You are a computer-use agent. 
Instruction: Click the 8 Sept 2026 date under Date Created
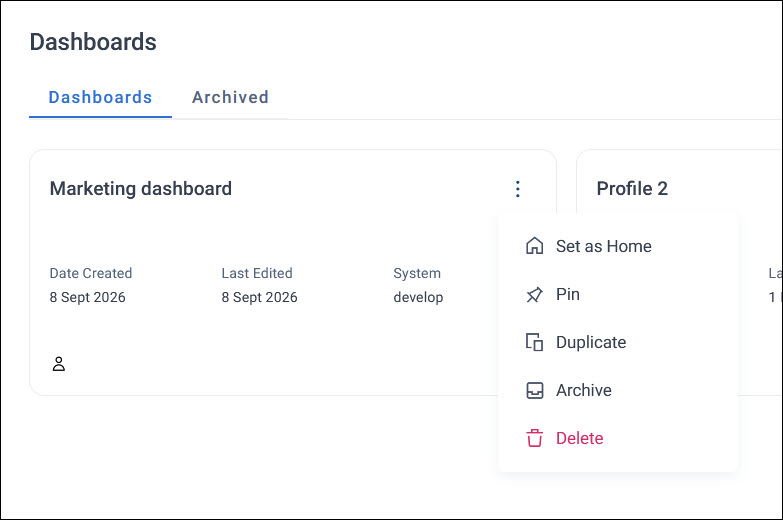pos(87,297)
